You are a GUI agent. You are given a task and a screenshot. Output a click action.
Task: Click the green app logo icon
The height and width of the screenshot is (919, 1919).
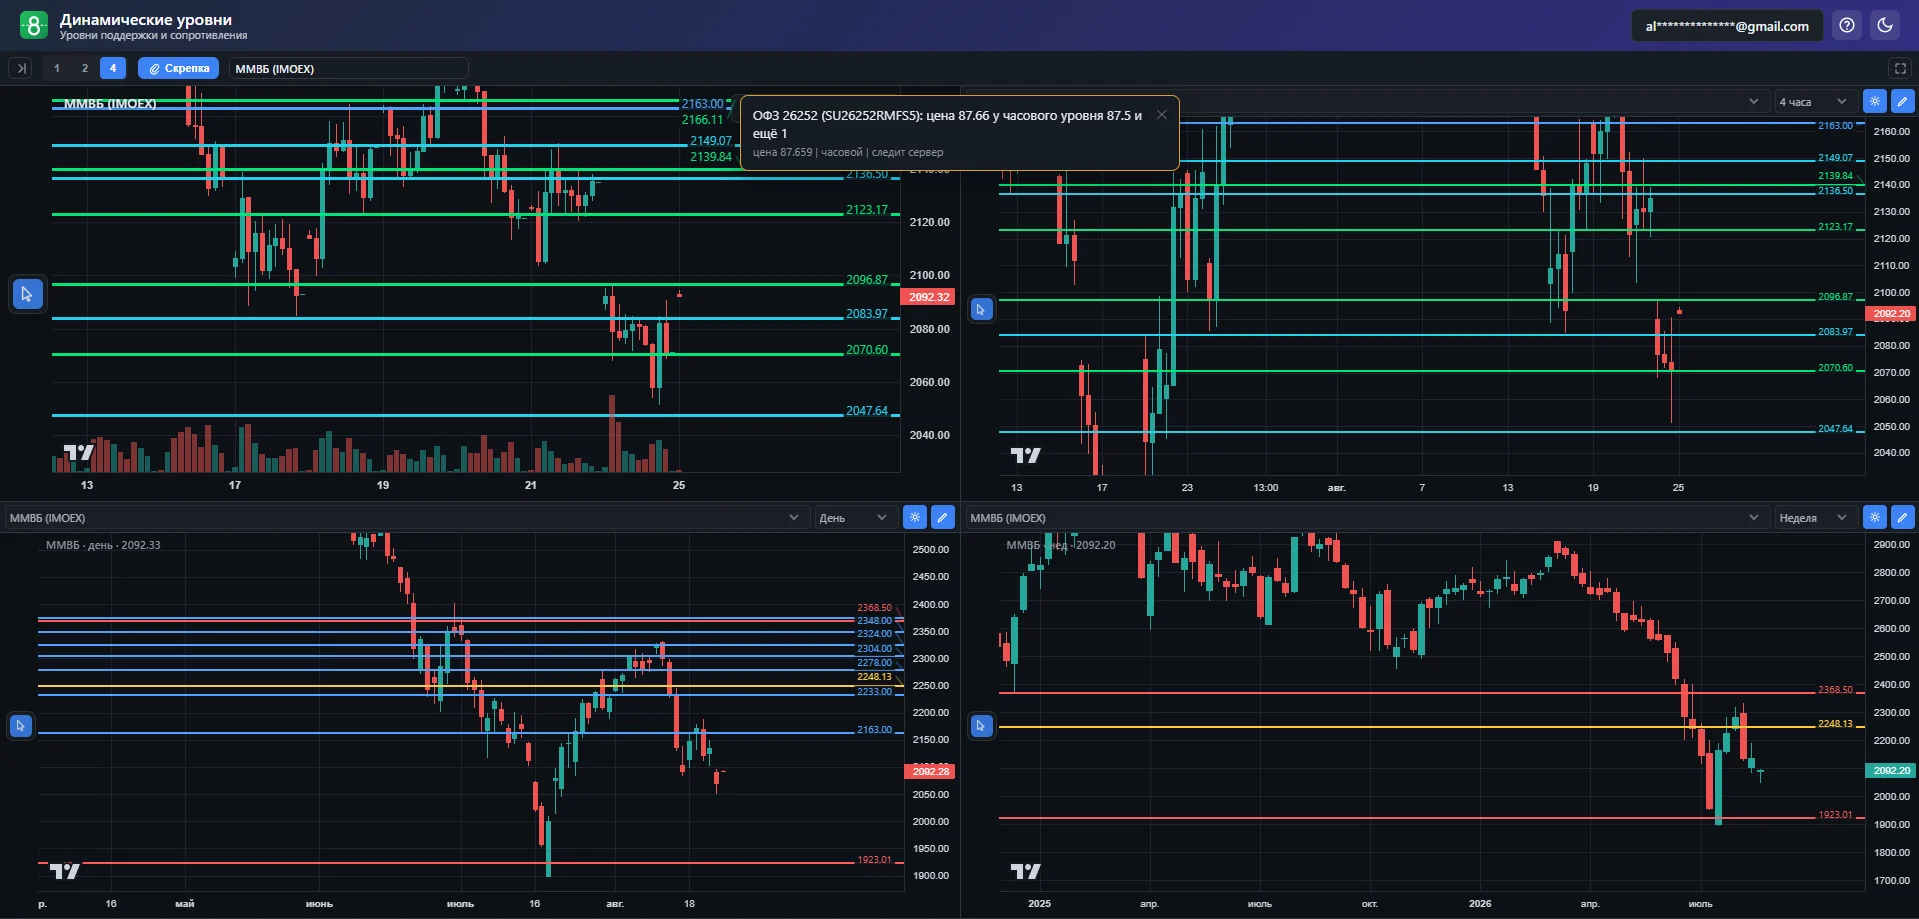click(34, 25)
